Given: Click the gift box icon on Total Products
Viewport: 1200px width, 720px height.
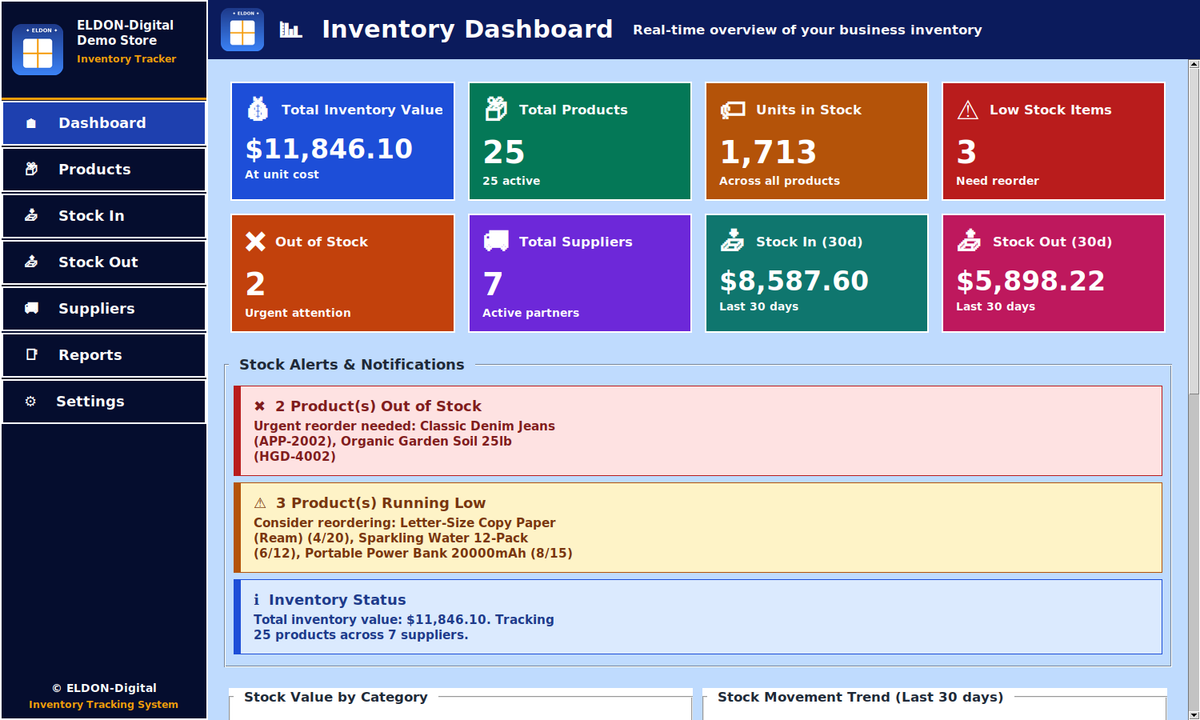Looking at the screenshot, I should 495,109.
